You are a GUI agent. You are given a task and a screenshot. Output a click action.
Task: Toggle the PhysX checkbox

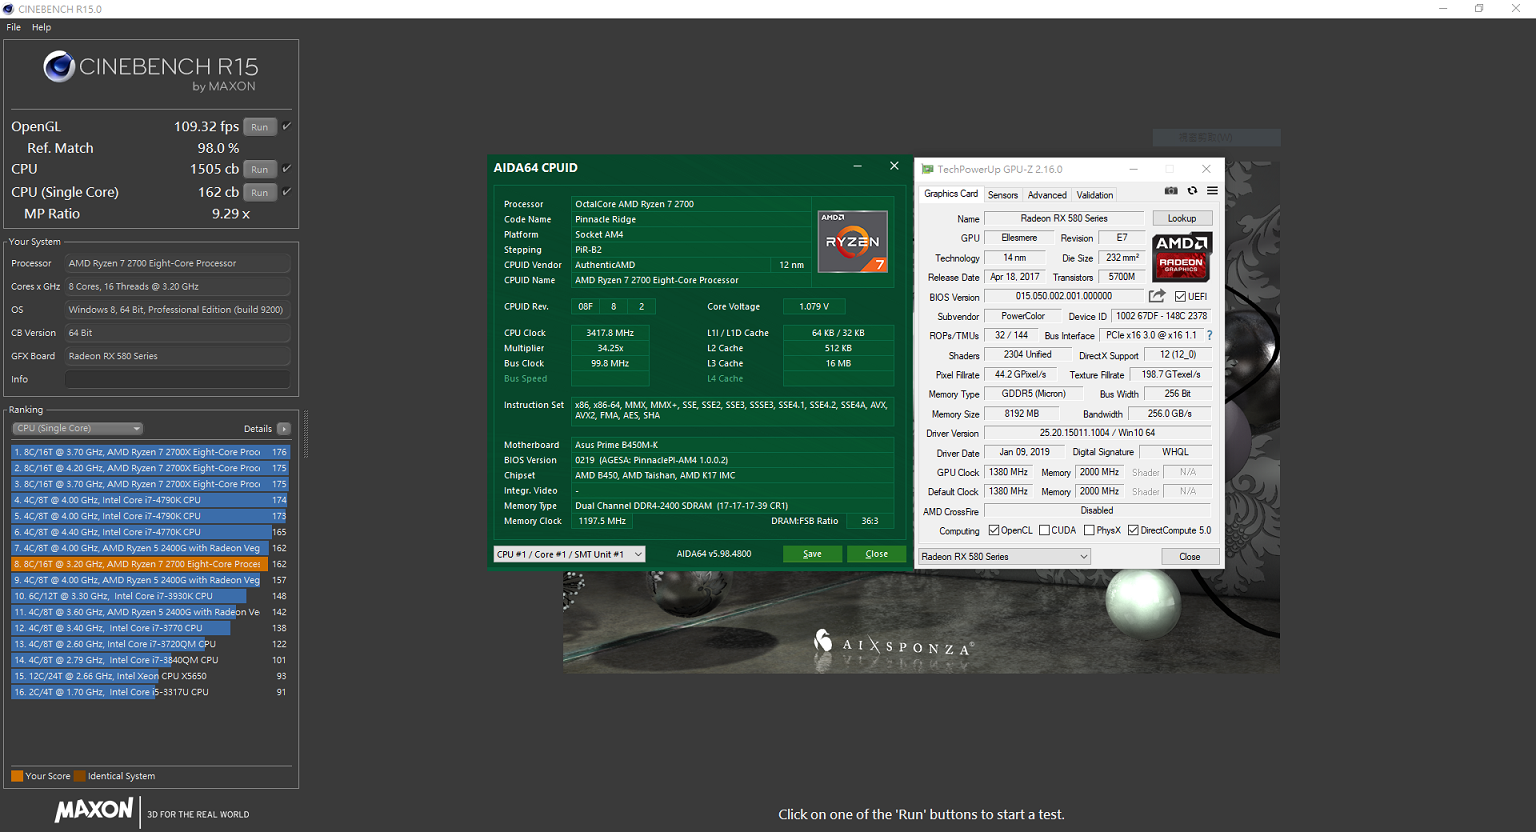pos(1089,530)
